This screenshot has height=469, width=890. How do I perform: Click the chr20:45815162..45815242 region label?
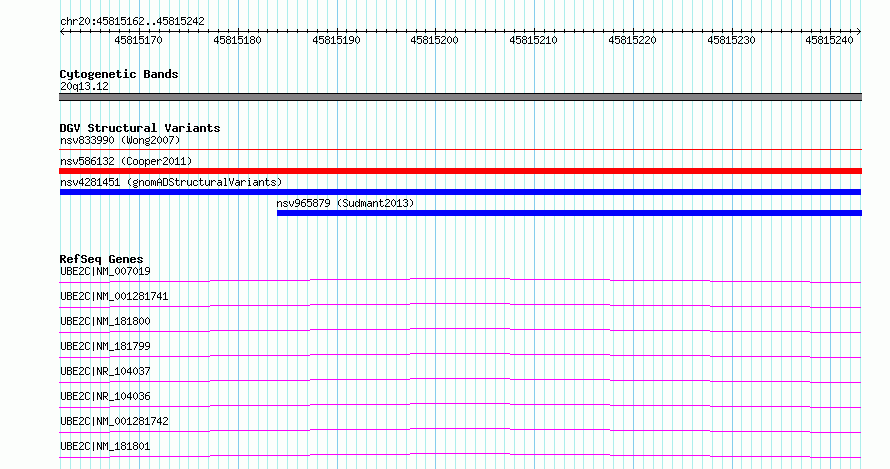(132, 22)
